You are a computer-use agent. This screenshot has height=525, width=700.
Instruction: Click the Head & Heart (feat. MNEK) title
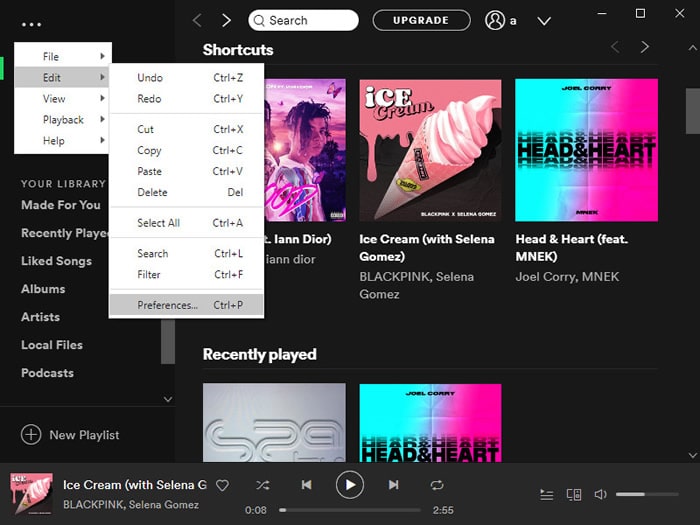pyautogui.click(x=571, y=248)
